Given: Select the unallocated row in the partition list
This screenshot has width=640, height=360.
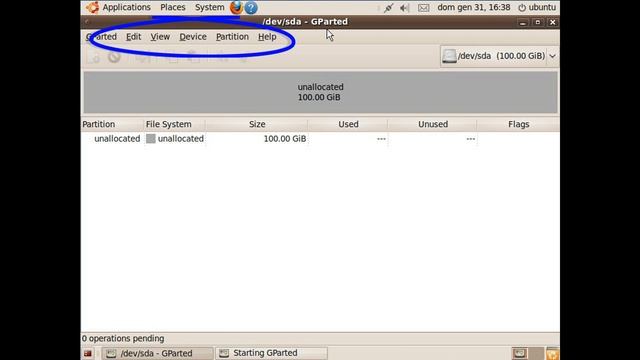Looking at the screenshot, I should (x=320, y=139).
